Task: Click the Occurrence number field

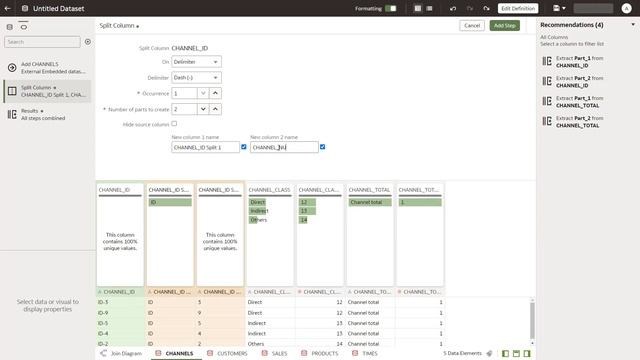Action: tap(184, 93)
